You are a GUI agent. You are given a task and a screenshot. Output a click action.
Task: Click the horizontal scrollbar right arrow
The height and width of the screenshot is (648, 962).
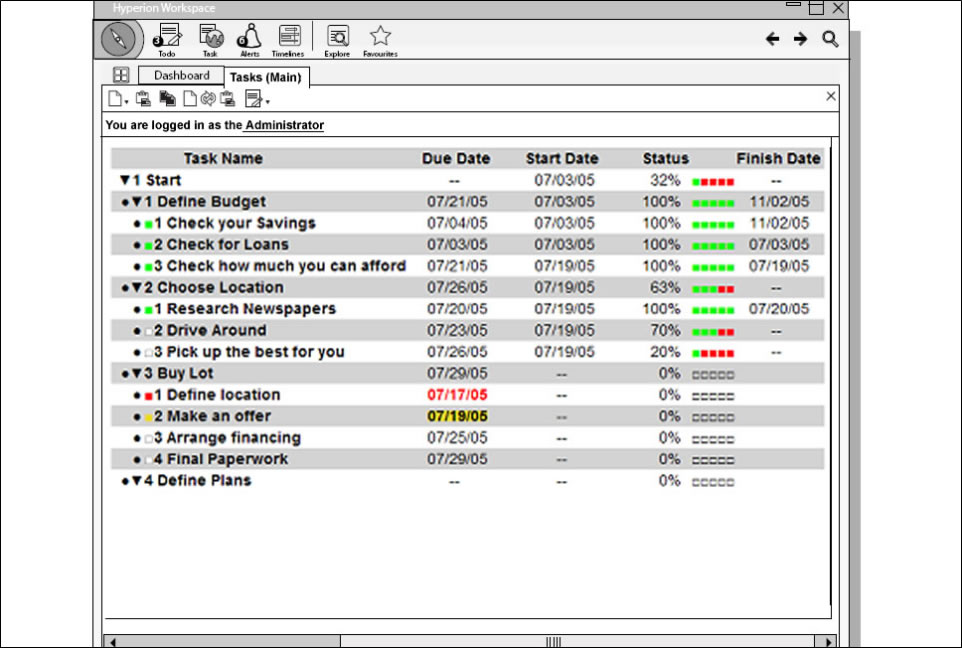click(829, 642)
